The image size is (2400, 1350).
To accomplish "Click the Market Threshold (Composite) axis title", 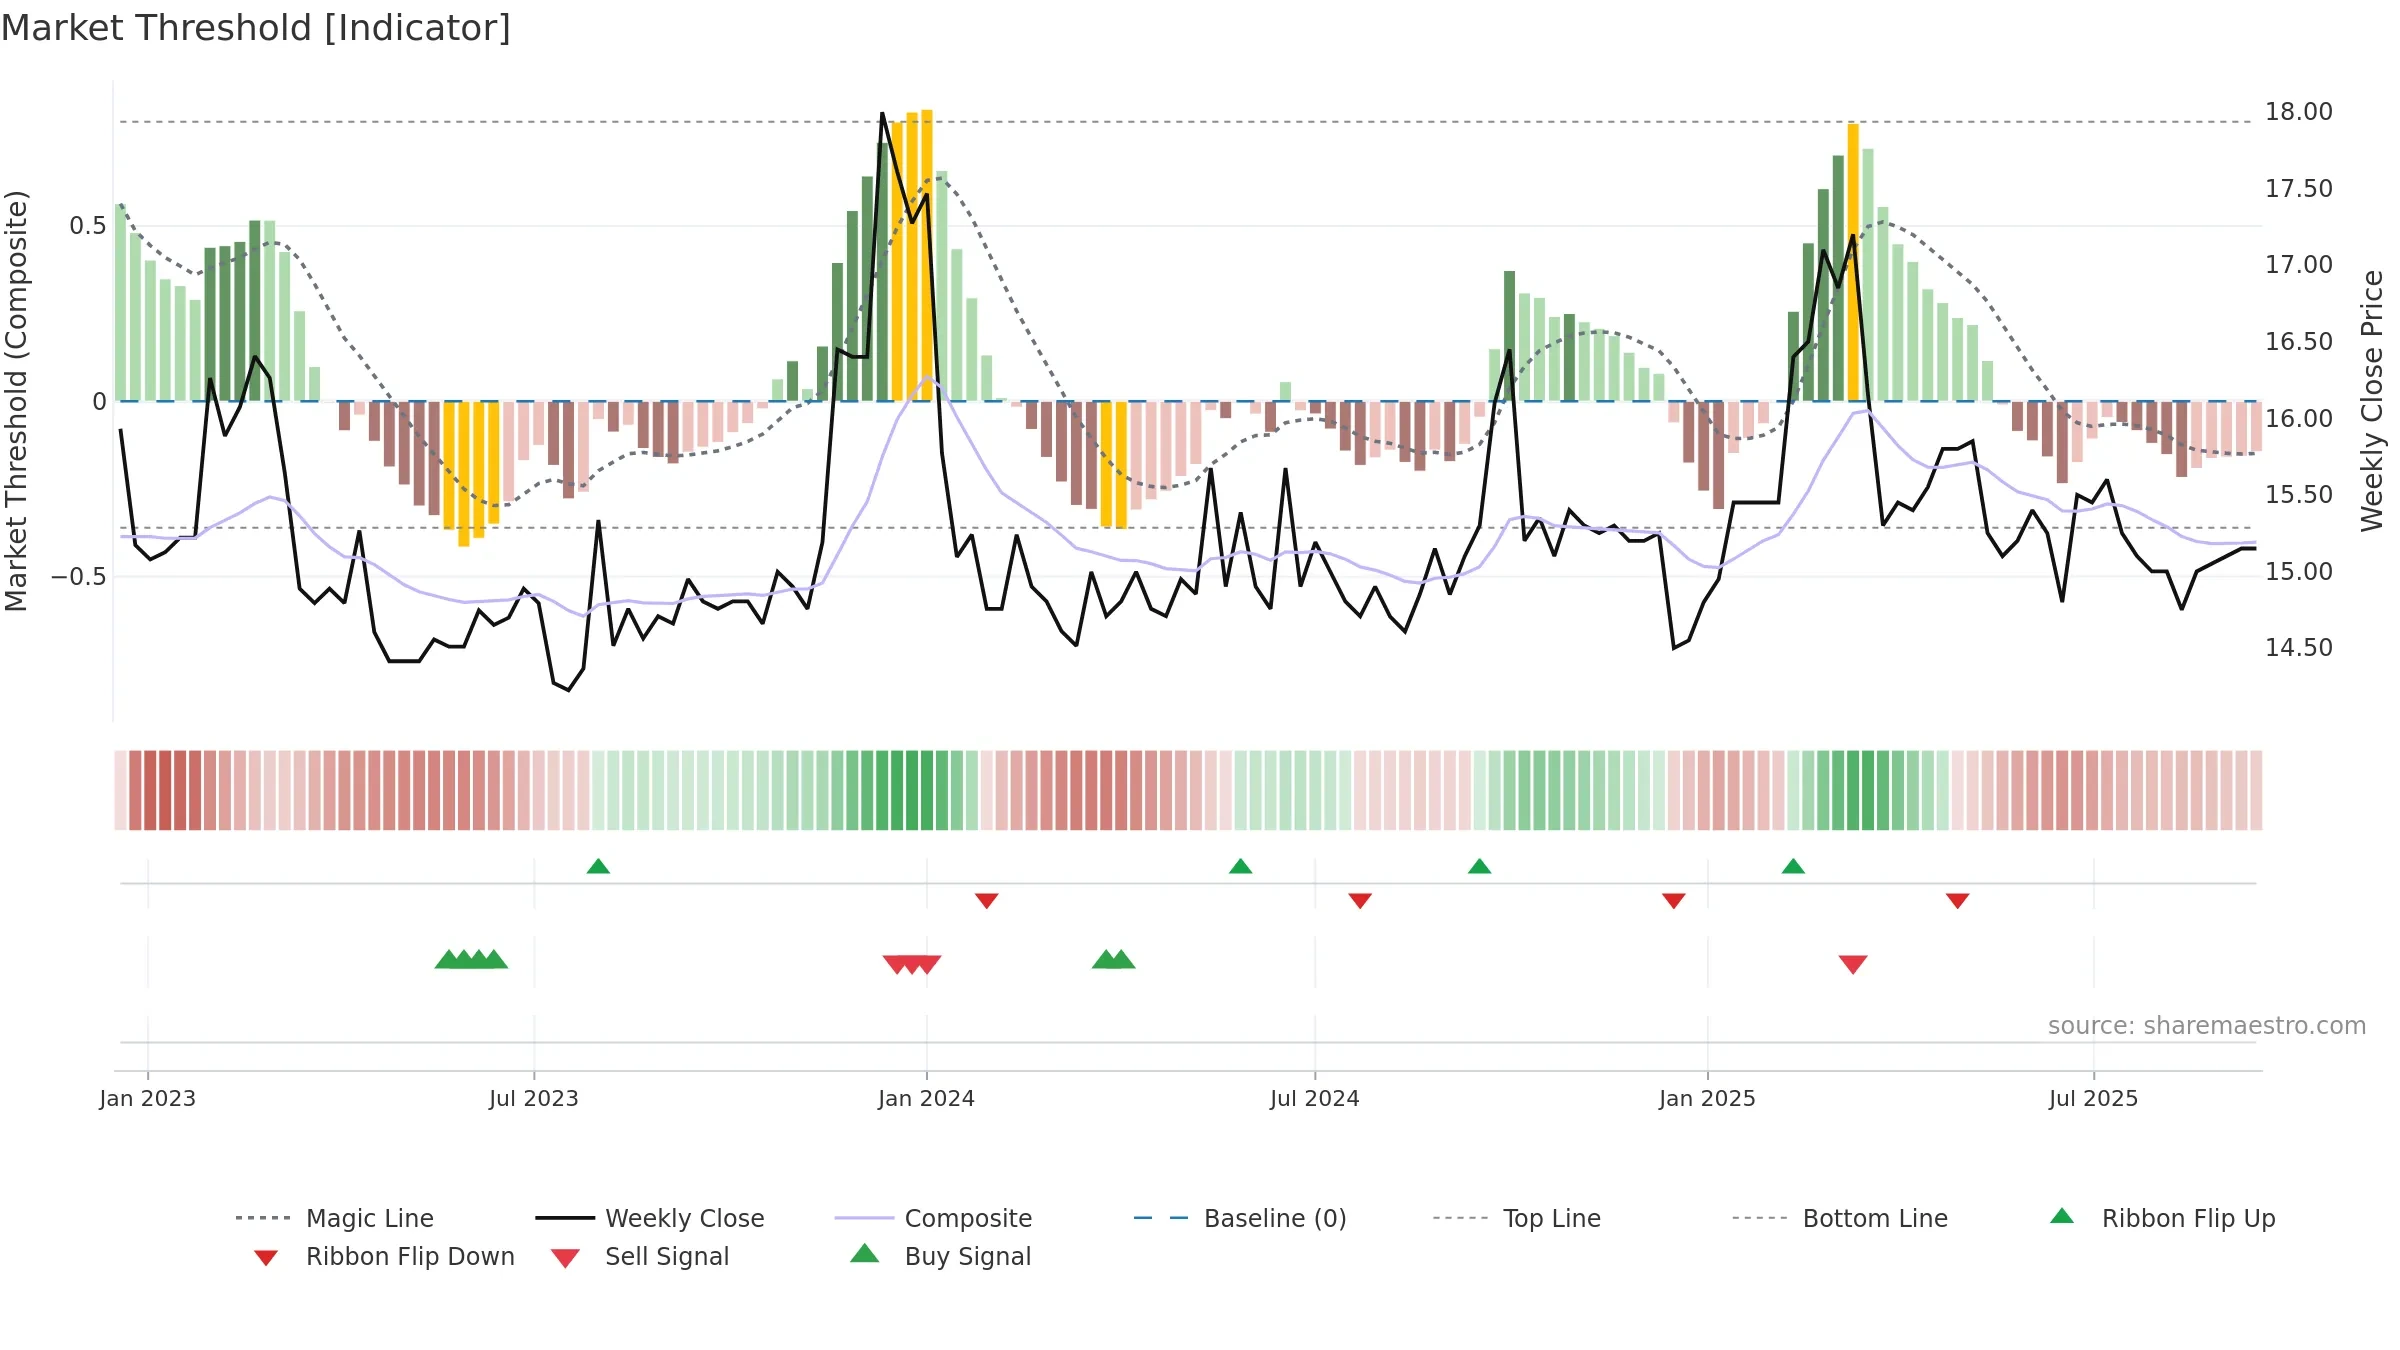I will point(16,401).
